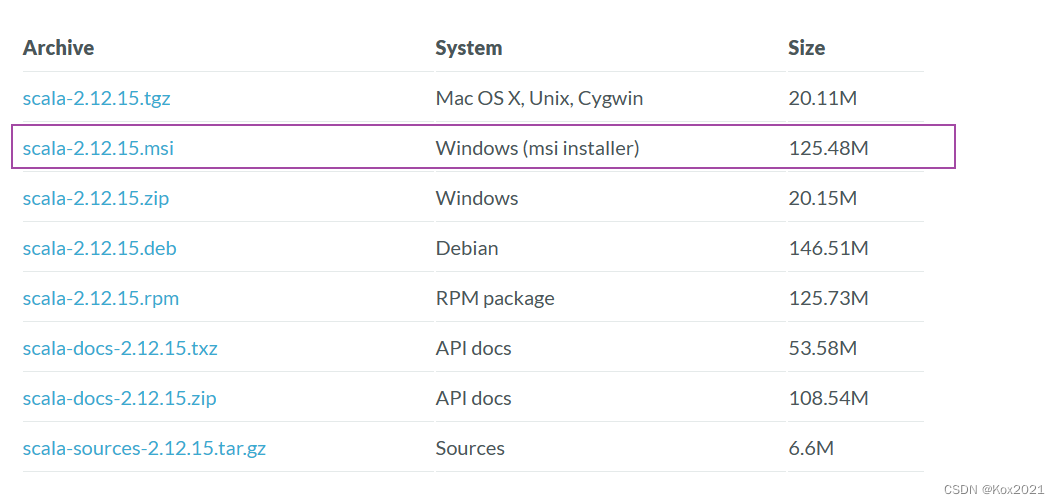This screenshot has height=504, width=1060.
Task: Select the 108.54M size value
Action: pos(828,399)
